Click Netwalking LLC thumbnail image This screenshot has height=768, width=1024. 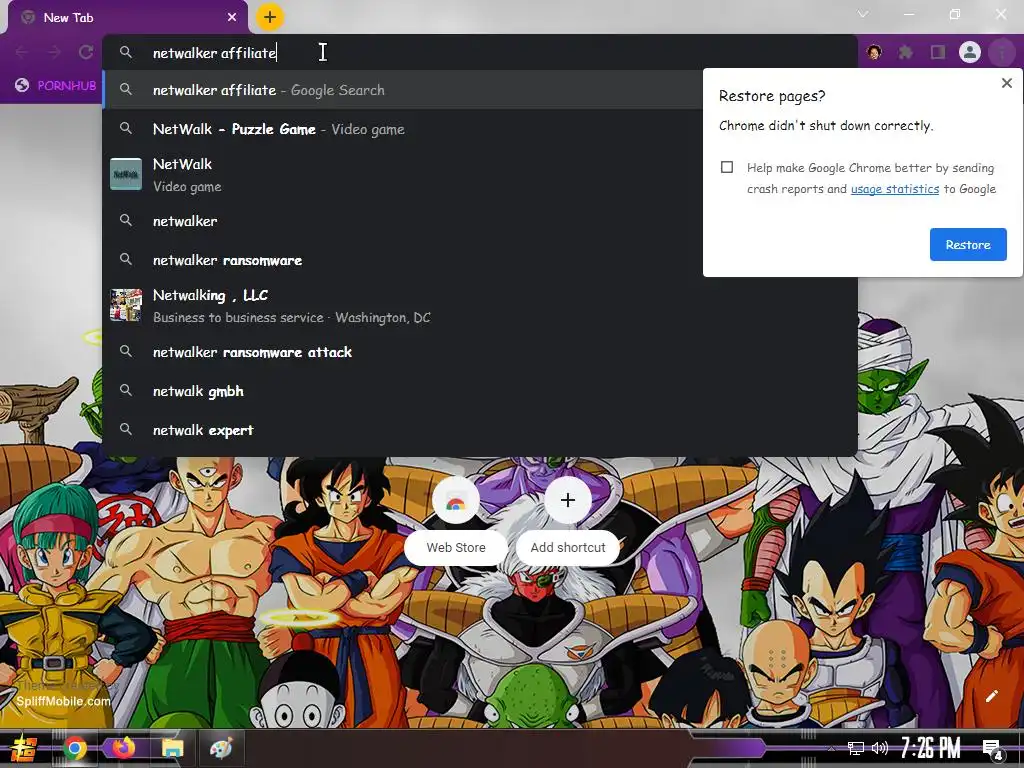[x=125, y=305]
